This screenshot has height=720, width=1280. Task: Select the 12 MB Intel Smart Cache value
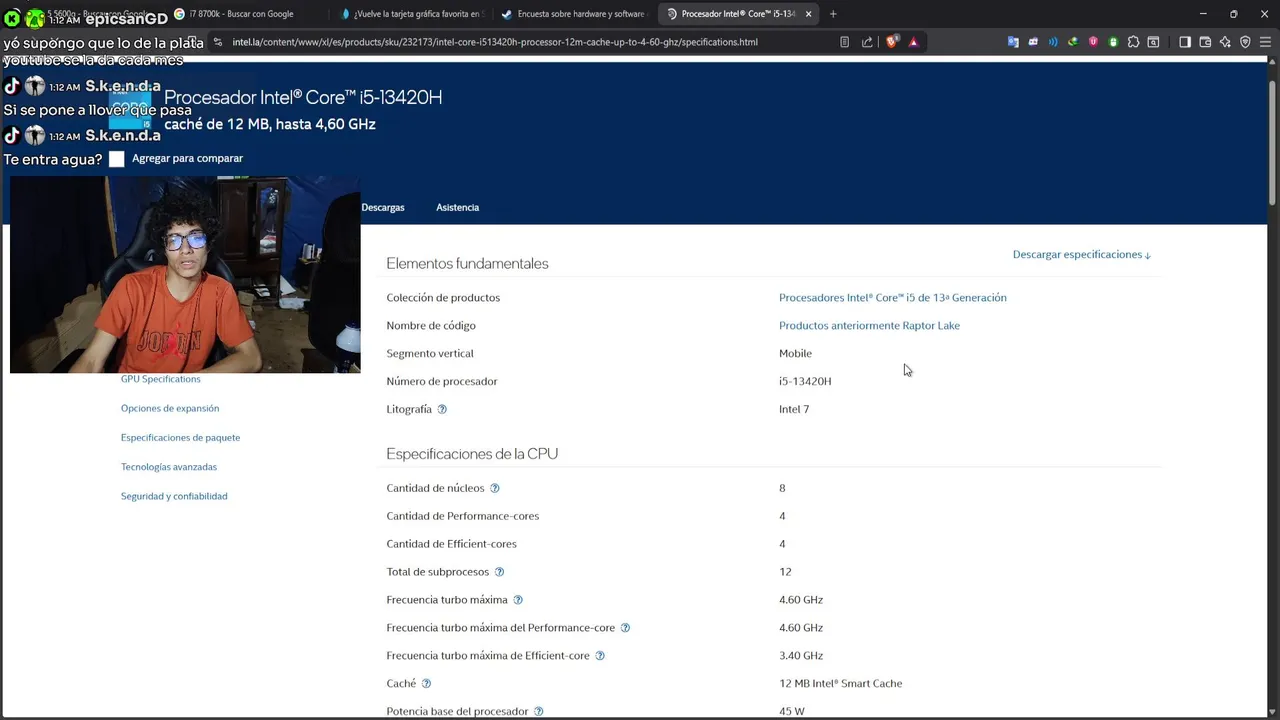(840, 684)
